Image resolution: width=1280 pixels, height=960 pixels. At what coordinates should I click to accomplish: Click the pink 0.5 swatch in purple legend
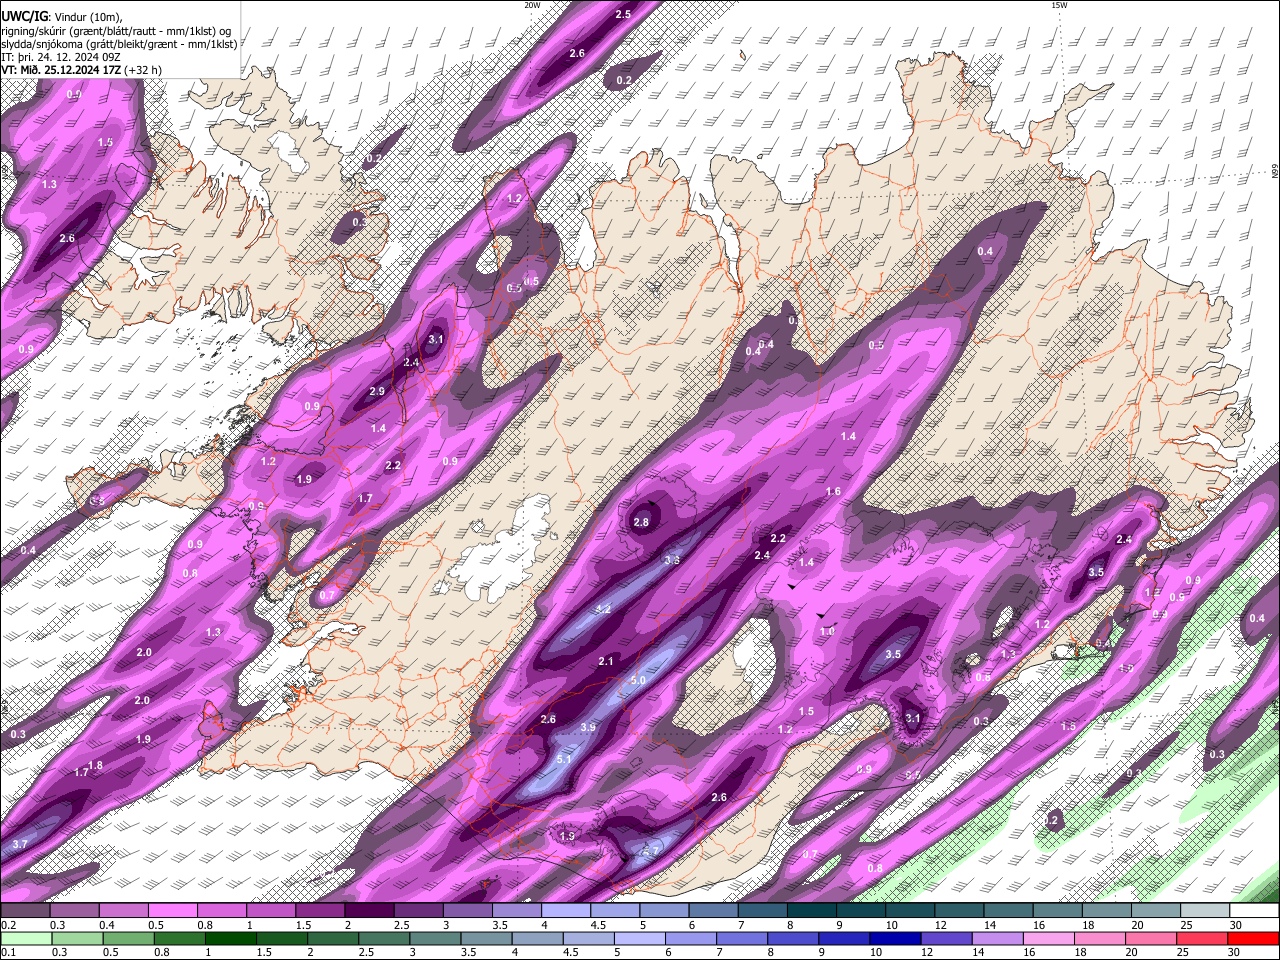pyautogui.click(x=172, y=911)
